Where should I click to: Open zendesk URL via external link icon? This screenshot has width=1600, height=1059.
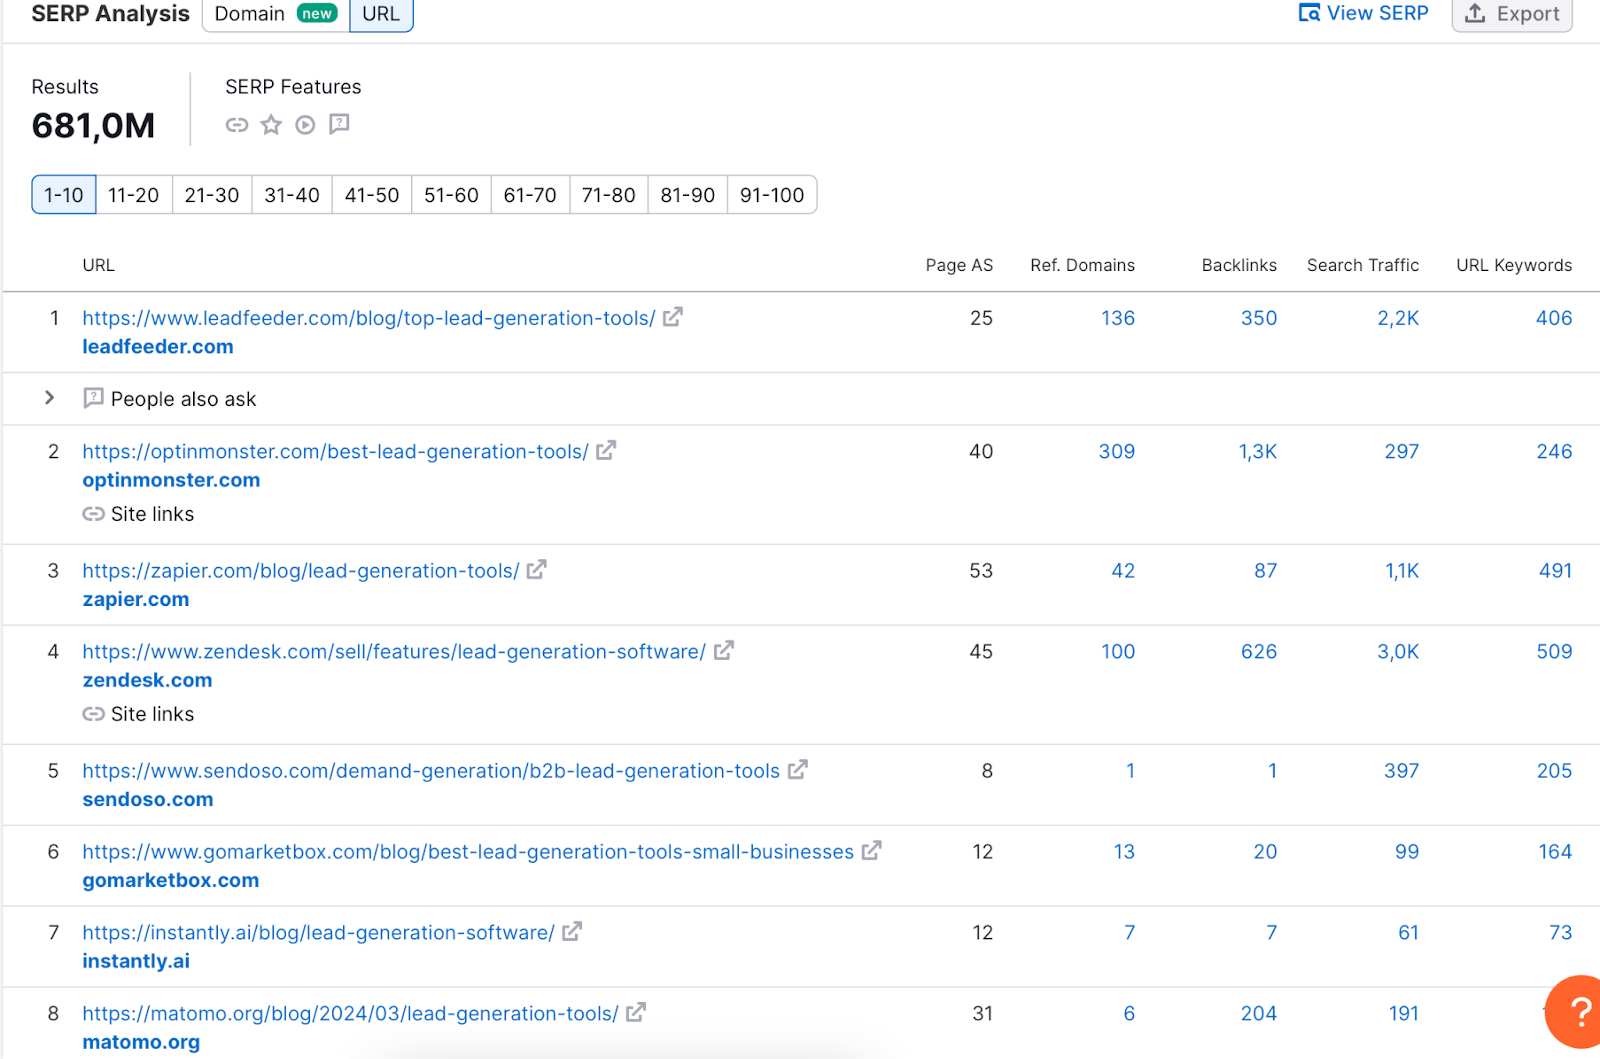coord(724,651)
